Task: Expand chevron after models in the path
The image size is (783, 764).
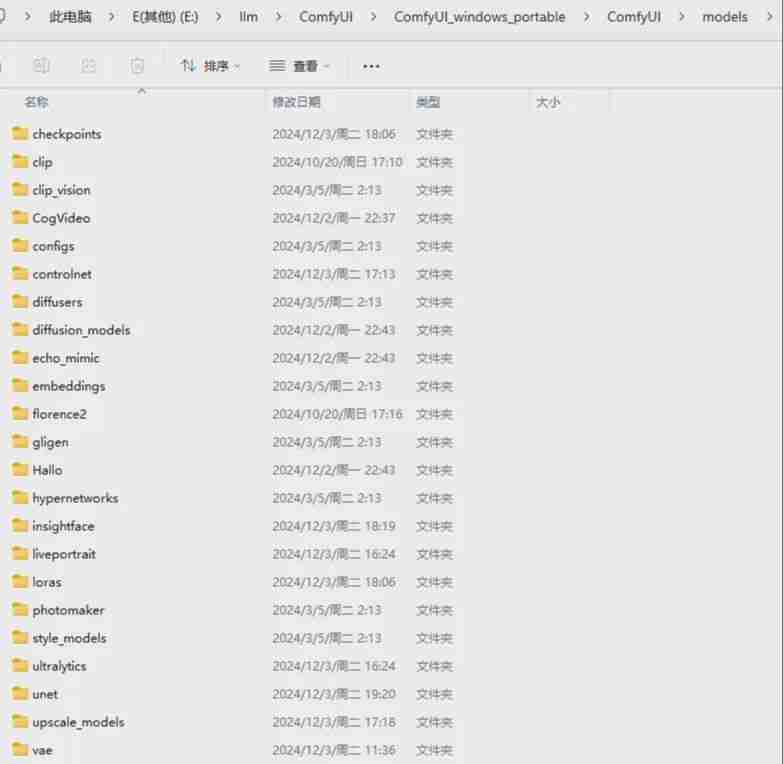Action: 769,17
